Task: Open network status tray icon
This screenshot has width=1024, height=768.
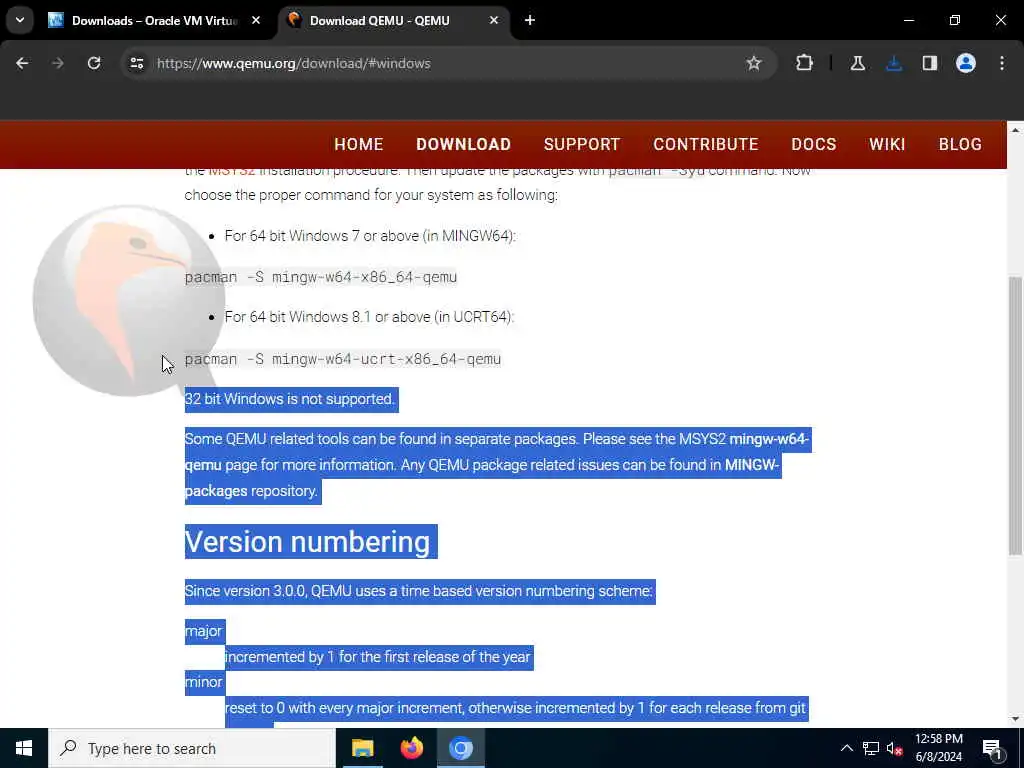Action: (871, 748)
